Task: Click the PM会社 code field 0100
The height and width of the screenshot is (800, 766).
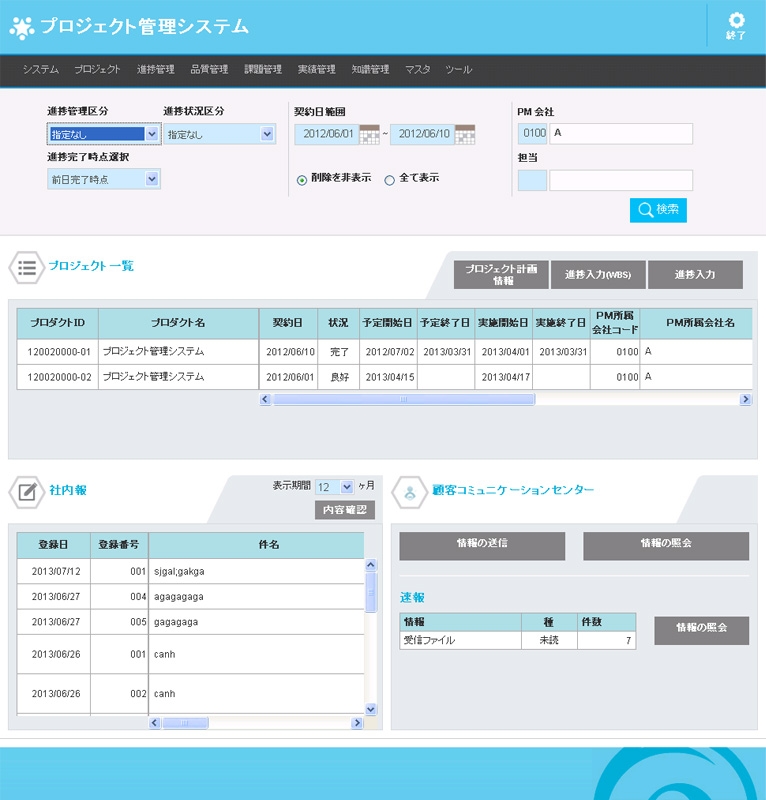Action: [x=533, y=134]
